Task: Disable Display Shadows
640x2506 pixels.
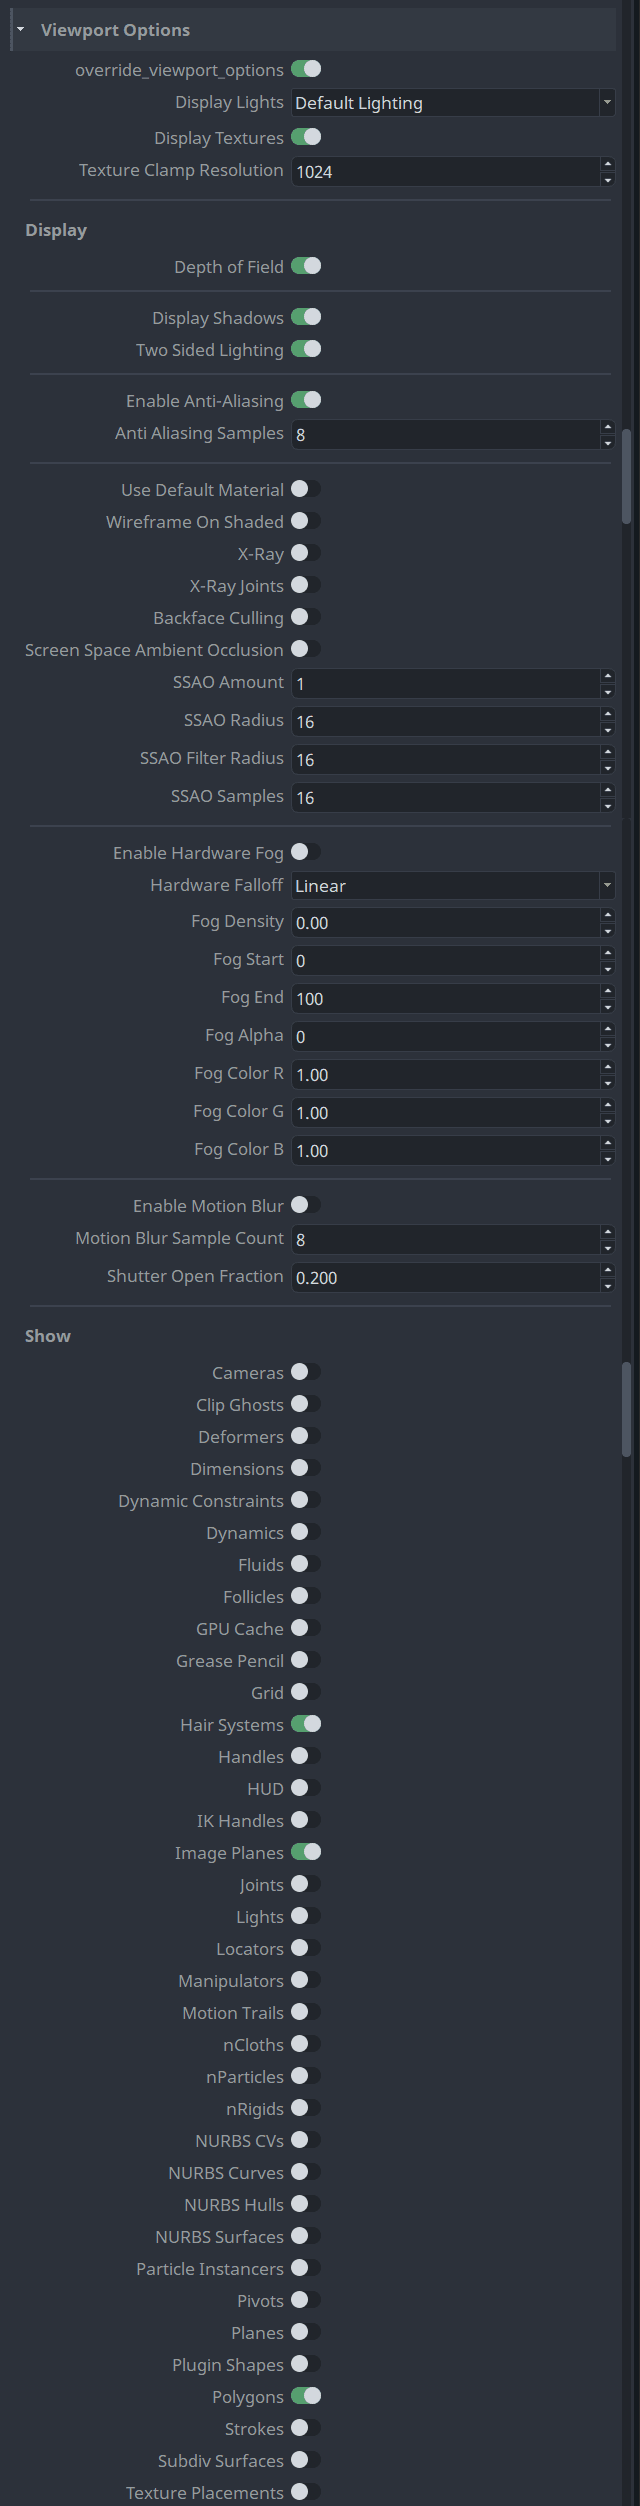Action: pos(306,317)
